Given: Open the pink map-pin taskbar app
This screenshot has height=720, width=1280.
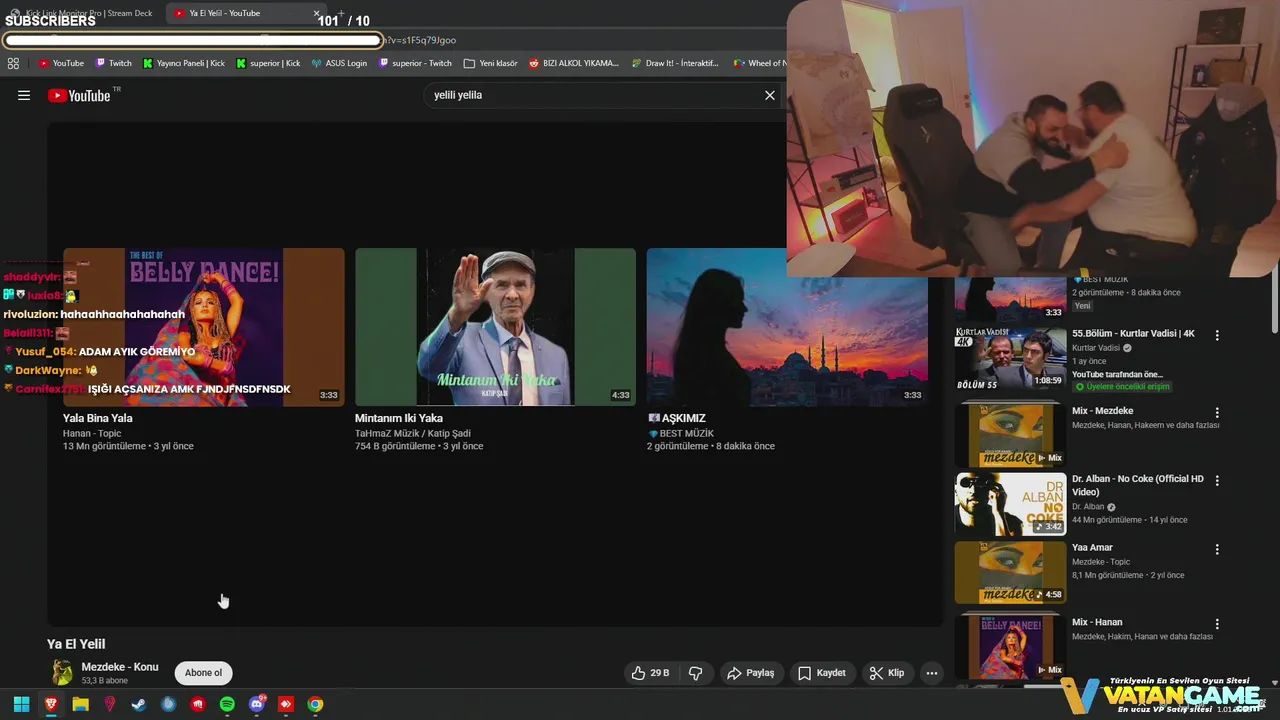Looking at the screenshot, I should pyautogui.click(x=110, y=704).
